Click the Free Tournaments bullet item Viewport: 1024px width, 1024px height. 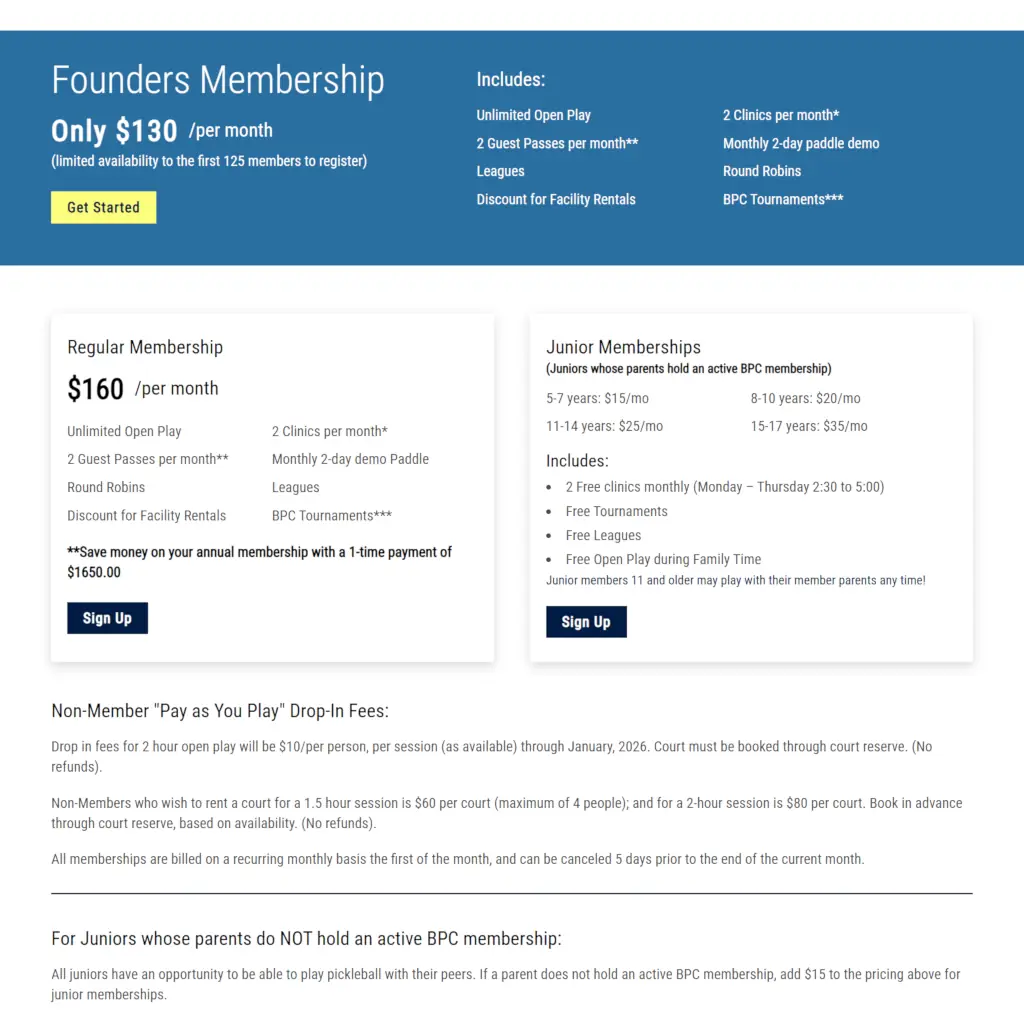616,511
